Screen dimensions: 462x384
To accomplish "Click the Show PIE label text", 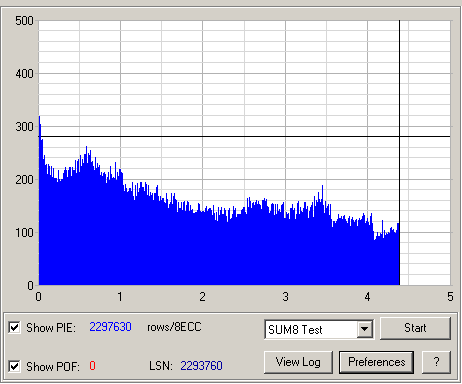I will click(x=51, y=328).
